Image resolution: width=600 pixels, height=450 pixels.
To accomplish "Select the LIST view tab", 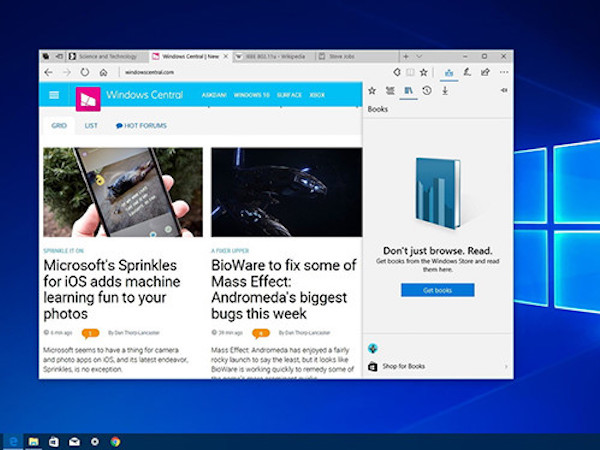I will point(91,126).
